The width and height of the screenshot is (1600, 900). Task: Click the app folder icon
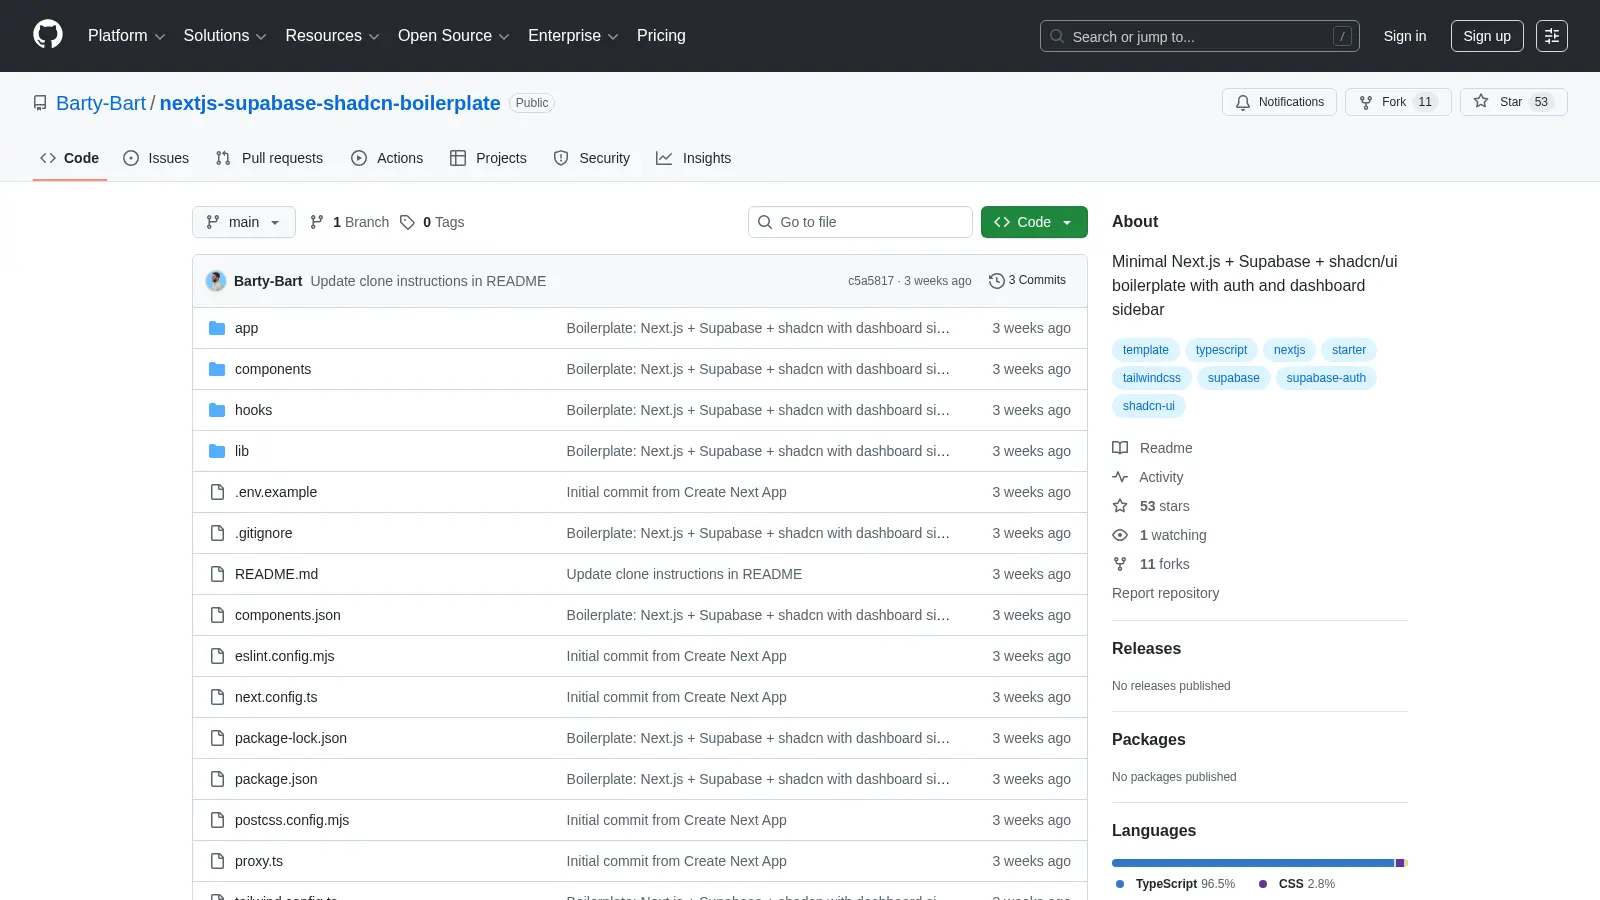tap(217, 328)
